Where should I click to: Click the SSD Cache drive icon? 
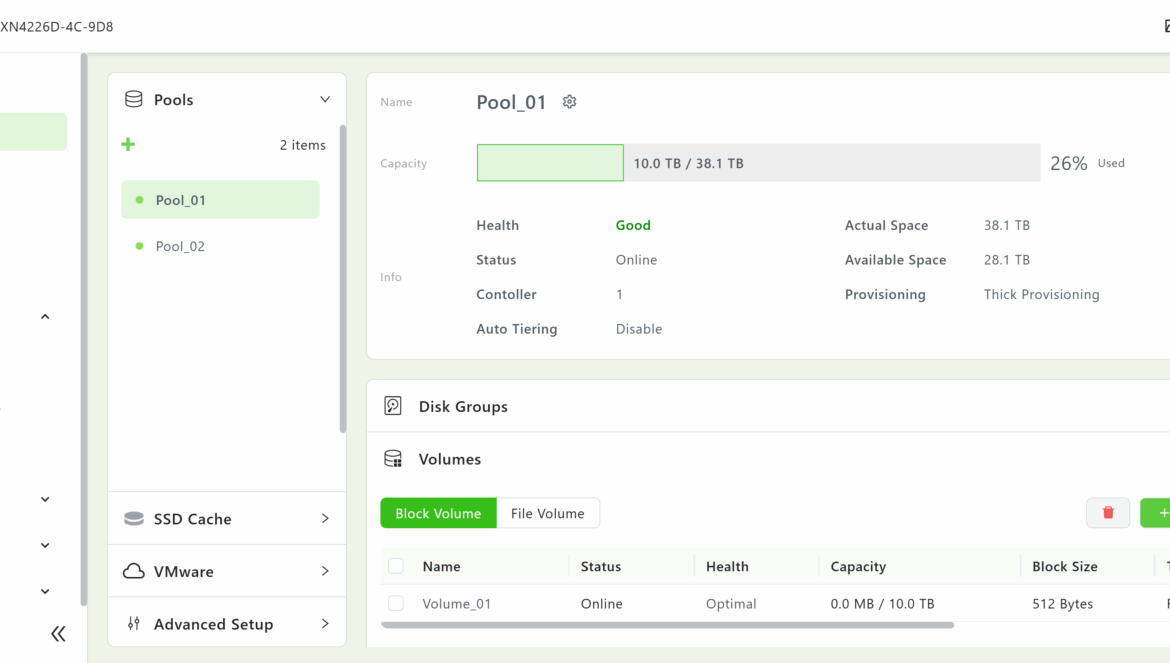tap(133, 519)
